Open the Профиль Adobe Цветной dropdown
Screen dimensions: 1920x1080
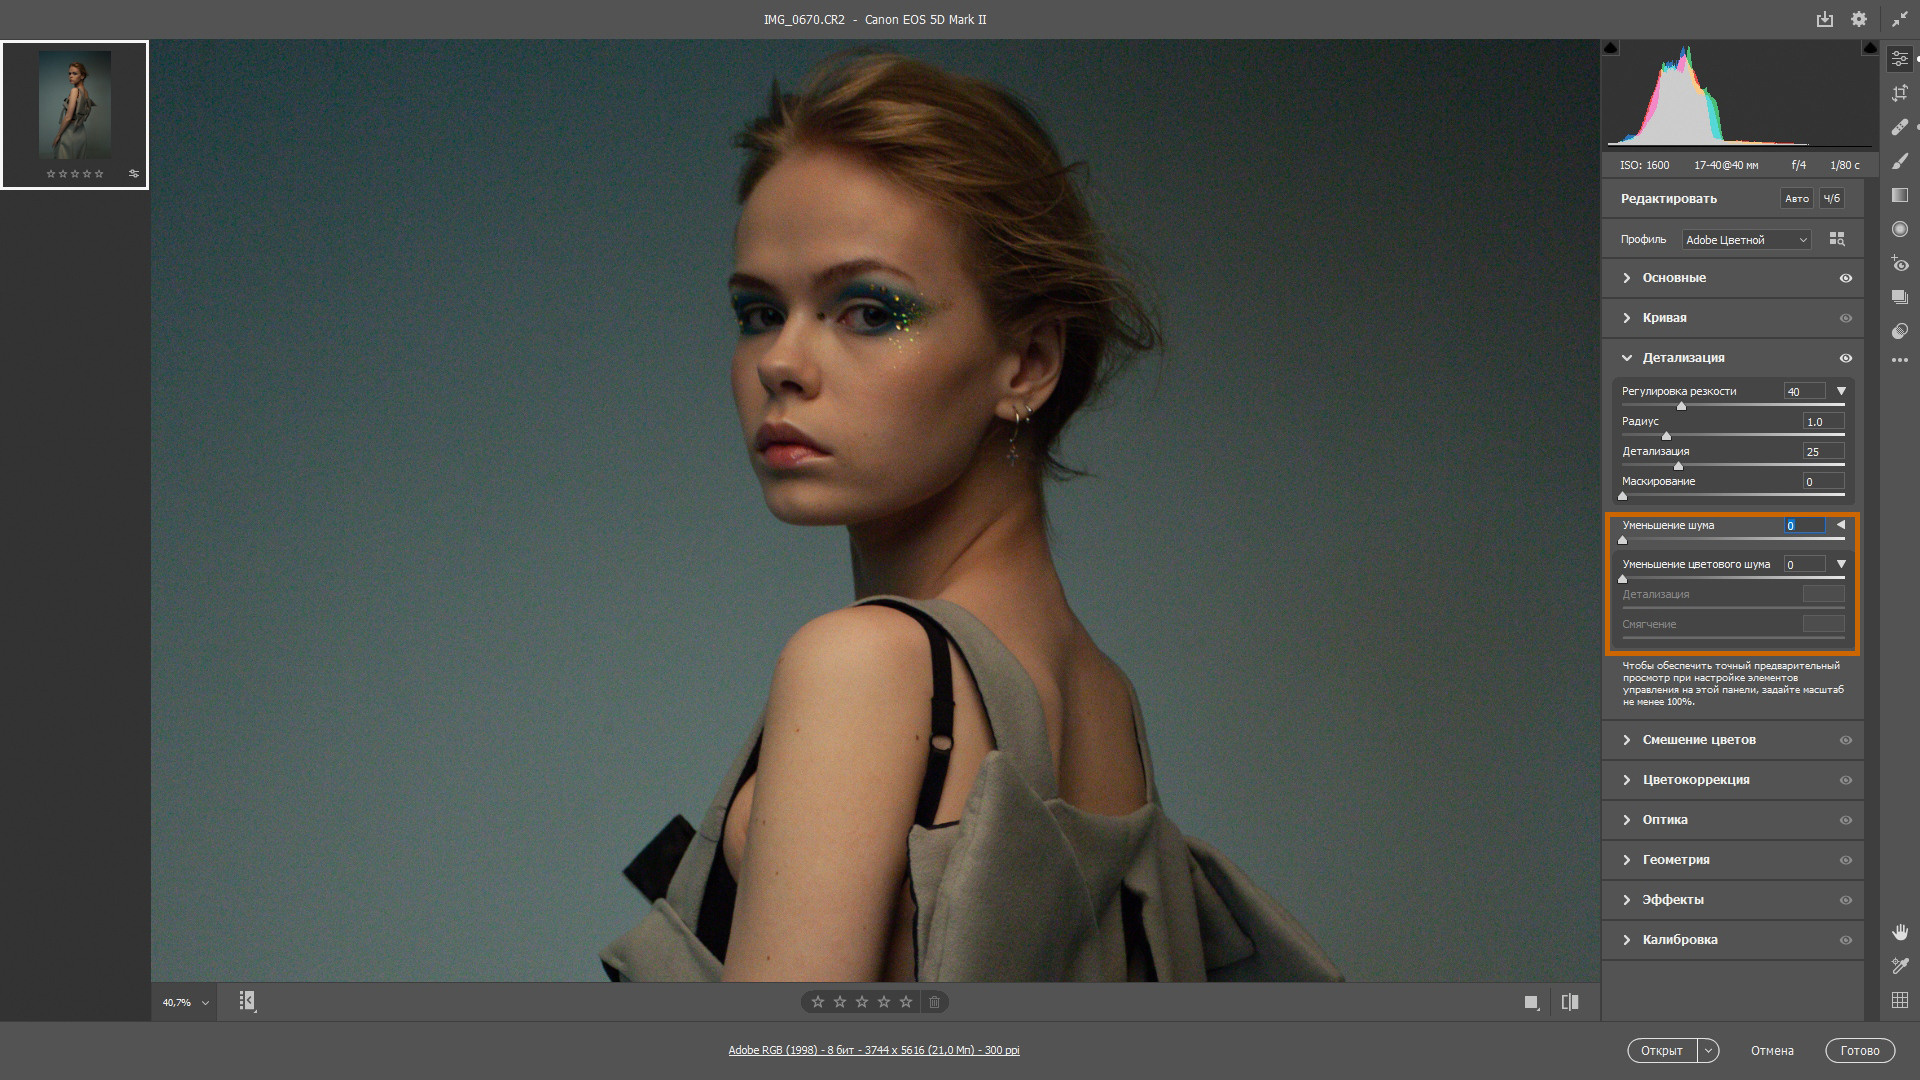point(1746,240)
